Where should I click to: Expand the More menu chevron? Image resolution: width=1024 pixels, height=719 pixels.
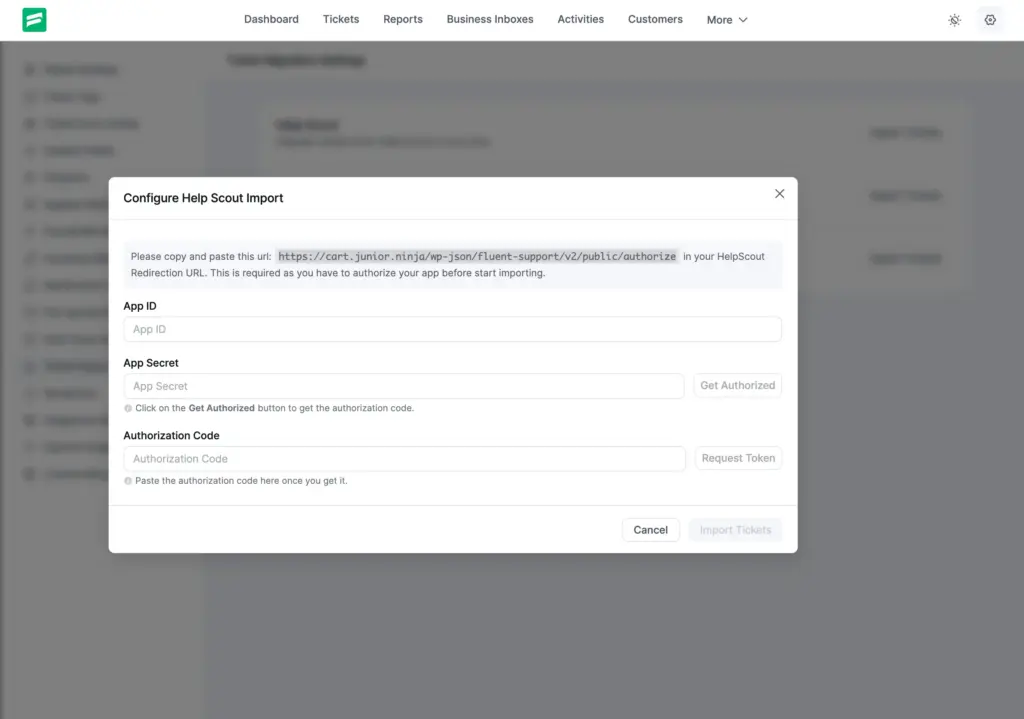[x=743, y=20]
